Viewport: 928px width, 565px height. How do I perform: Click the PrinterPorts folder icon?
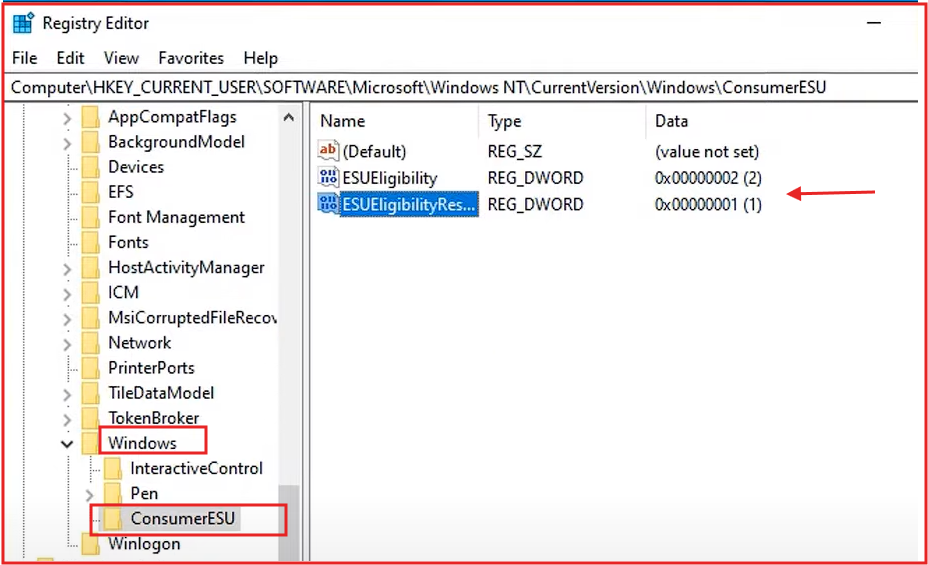pyautogui.click(x=91, y=368)
